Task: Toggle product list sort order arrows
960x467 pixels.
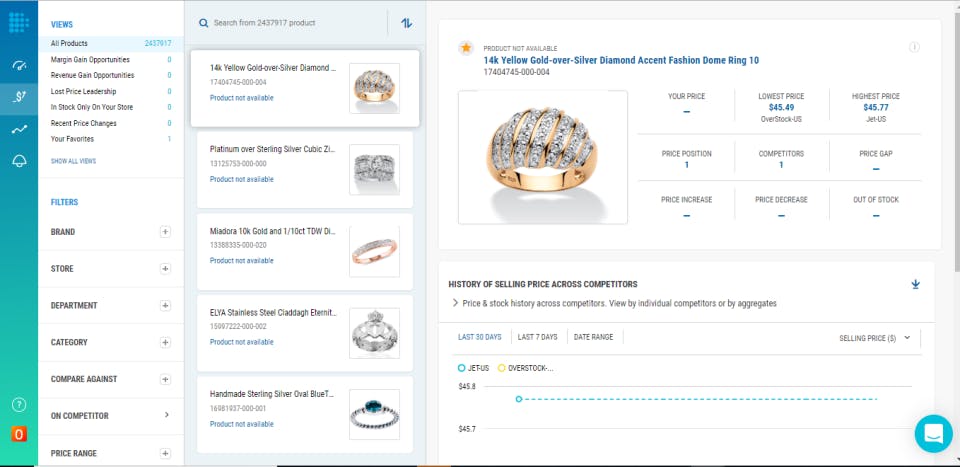Action: (x=406, y=22)
